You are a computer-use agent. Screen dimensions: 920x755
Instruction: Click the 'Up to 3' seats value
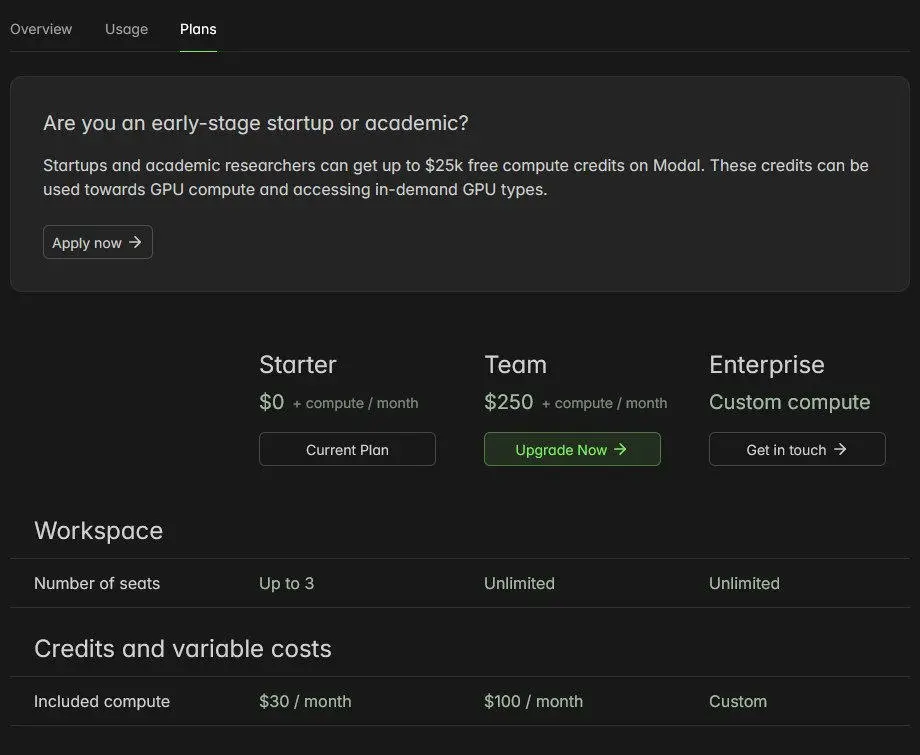point(286,584)
